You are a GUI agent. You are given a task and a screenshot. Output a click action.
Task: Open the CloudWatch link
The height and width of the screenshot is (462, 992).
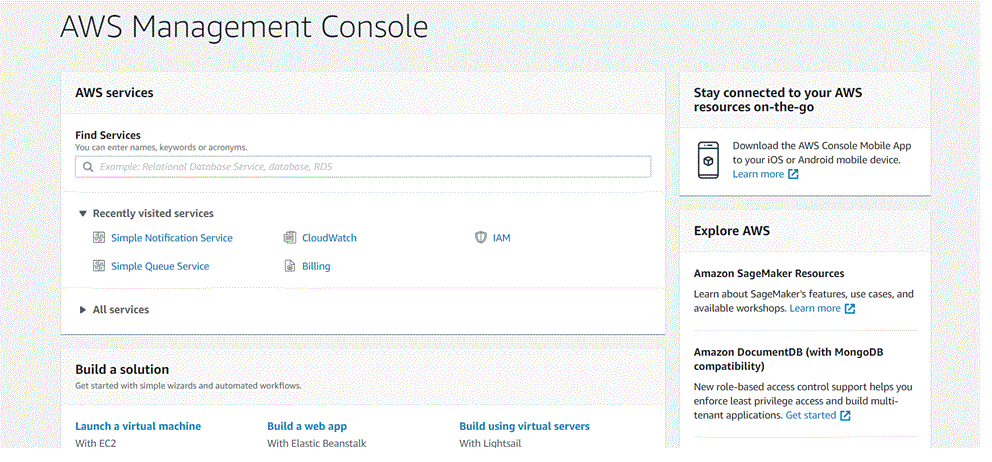coord(330,238)
